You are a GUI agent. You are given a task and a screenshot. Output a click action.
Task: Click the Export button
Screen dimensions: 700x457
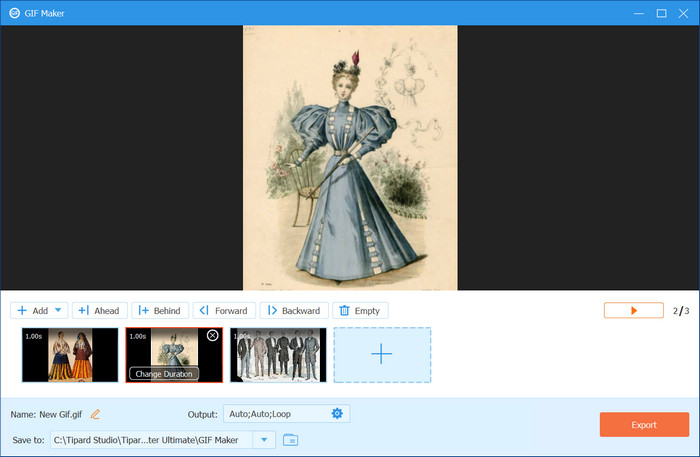coord(644,424)
